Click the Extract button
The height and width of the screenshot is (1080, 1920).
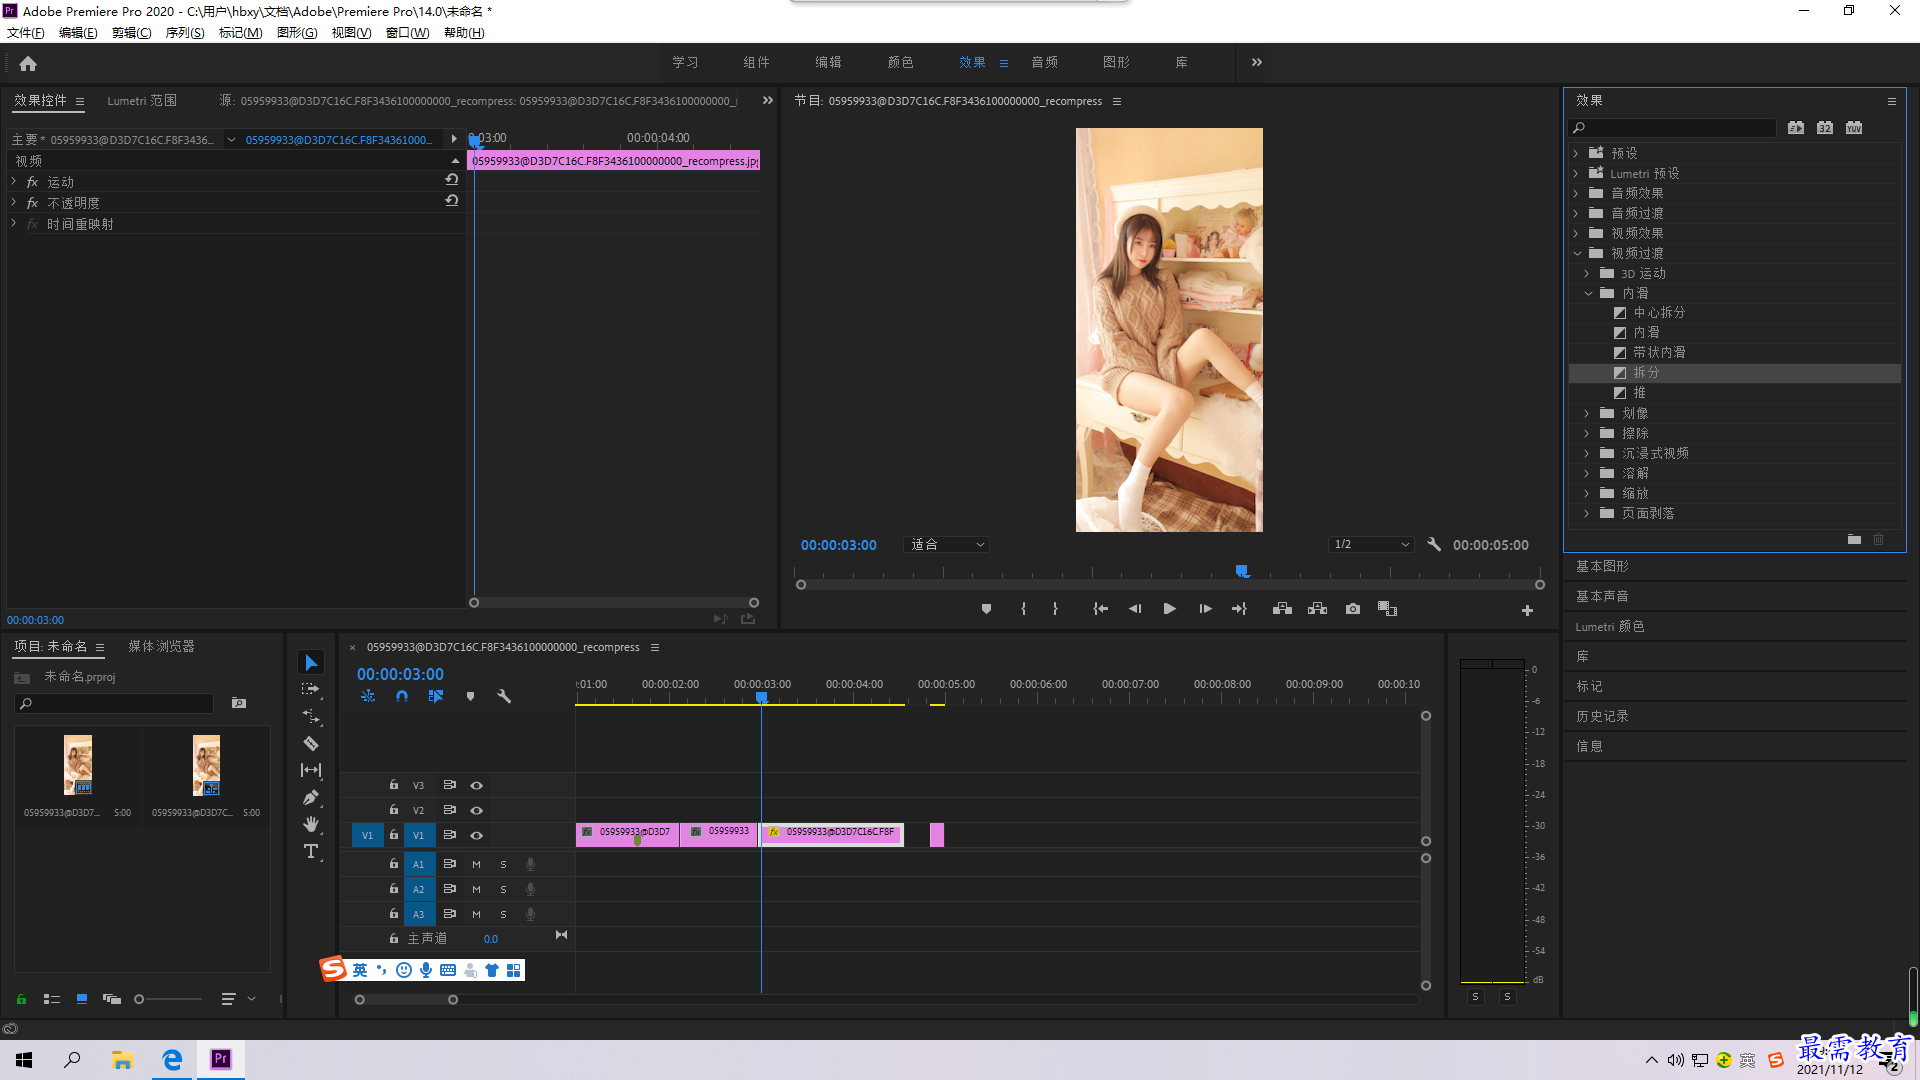[1317, 609]
